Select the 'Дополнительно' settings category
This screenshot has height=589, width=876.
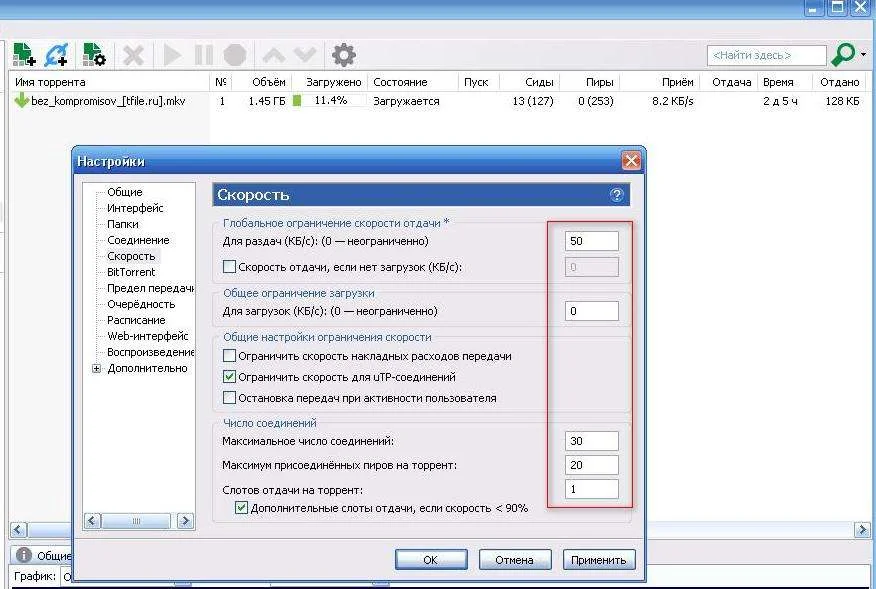[x=147, y=368]
